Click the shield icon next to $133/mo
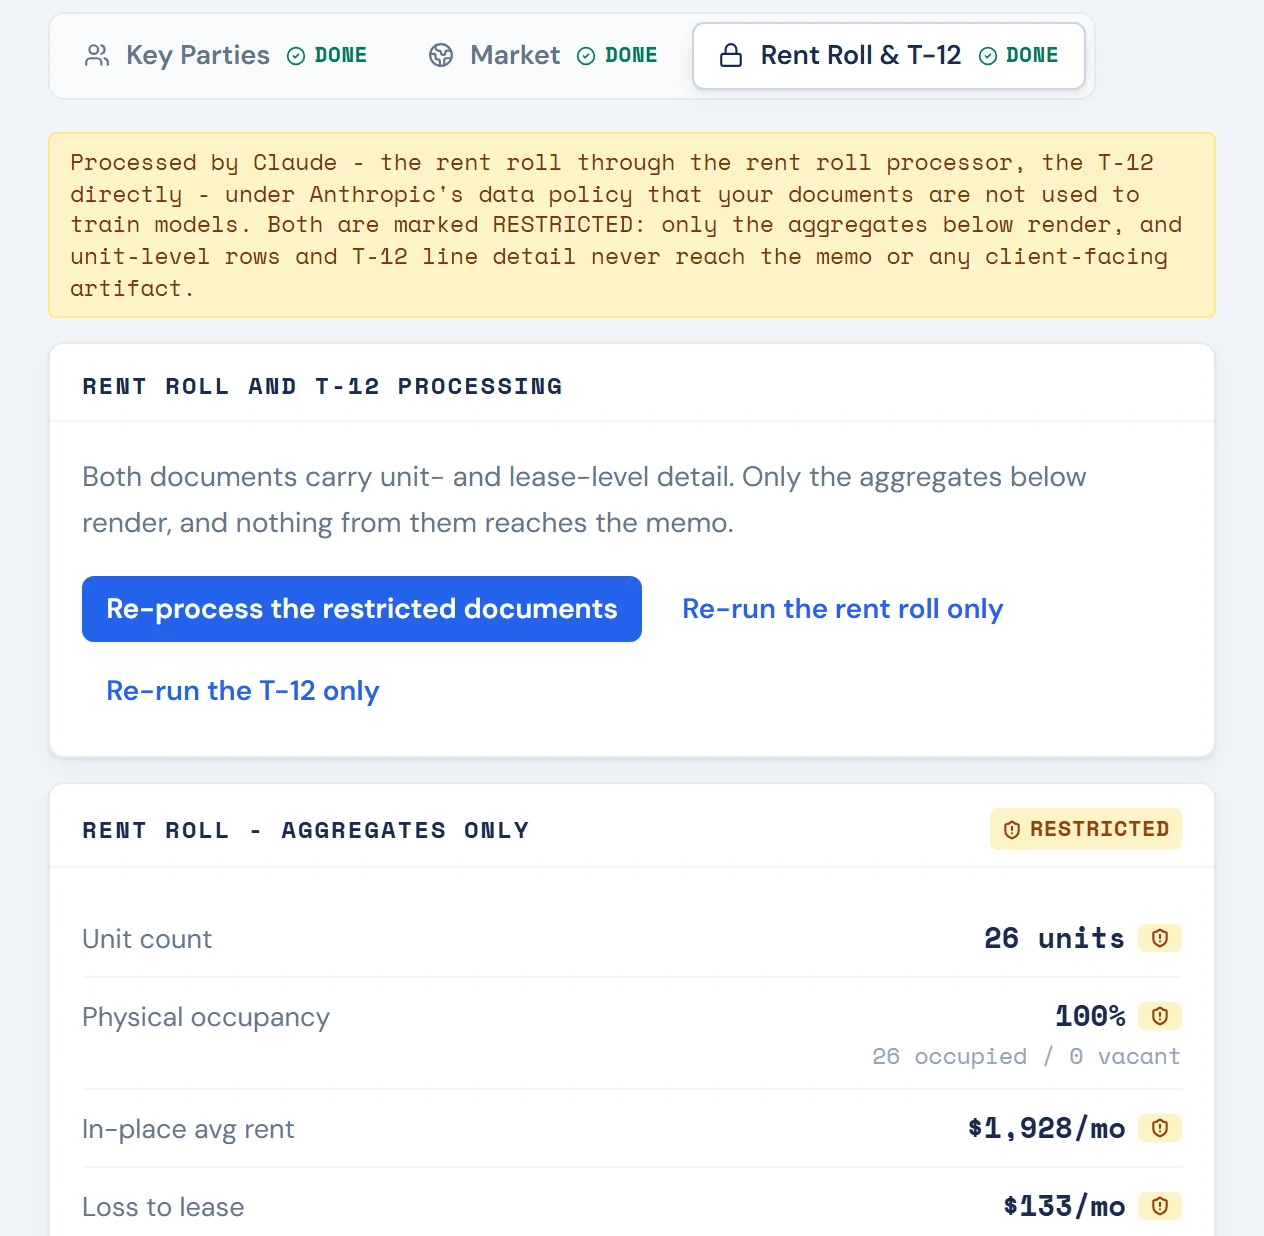Screen dimensions: 1264x1236 tap(1160, 1206)
